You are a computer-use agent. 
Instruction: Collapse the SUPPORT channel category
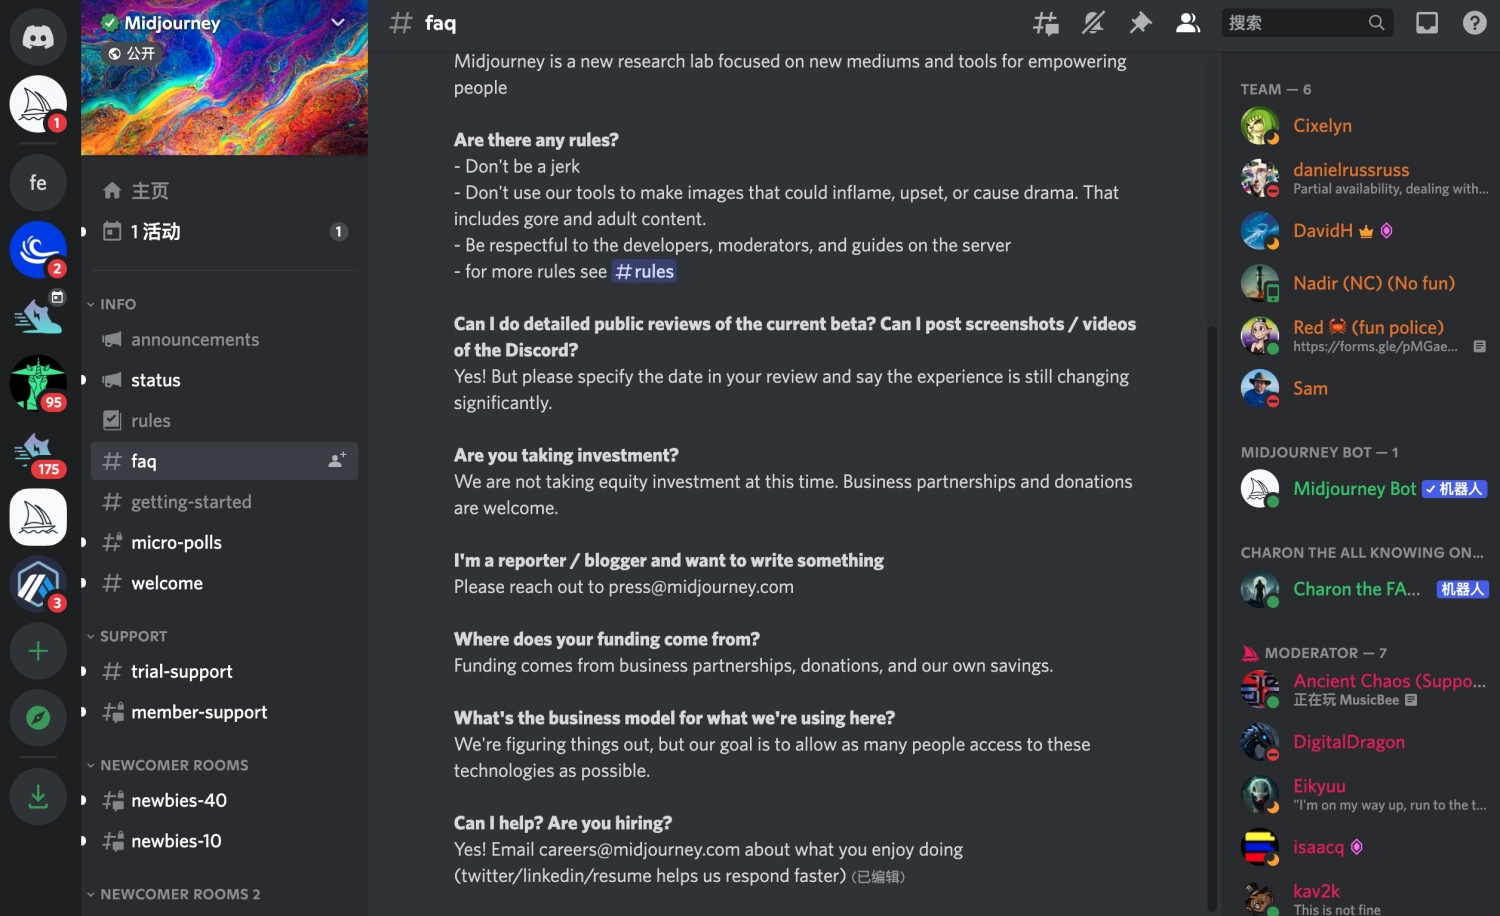click(x=132, y=636)
